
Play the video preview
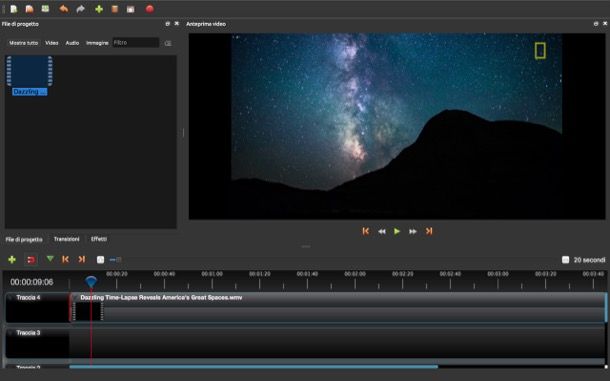point(397,232)
